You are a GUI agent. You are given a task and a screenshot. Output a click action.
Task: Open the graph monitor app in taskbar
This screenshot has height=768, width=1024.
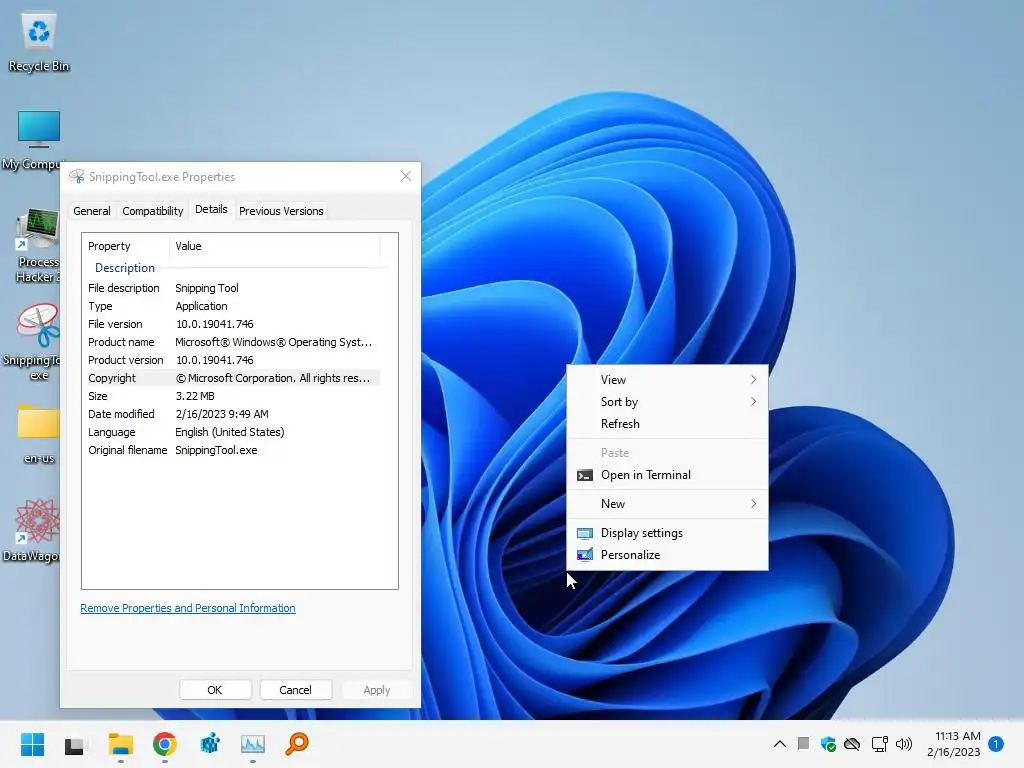click(253, 744)
